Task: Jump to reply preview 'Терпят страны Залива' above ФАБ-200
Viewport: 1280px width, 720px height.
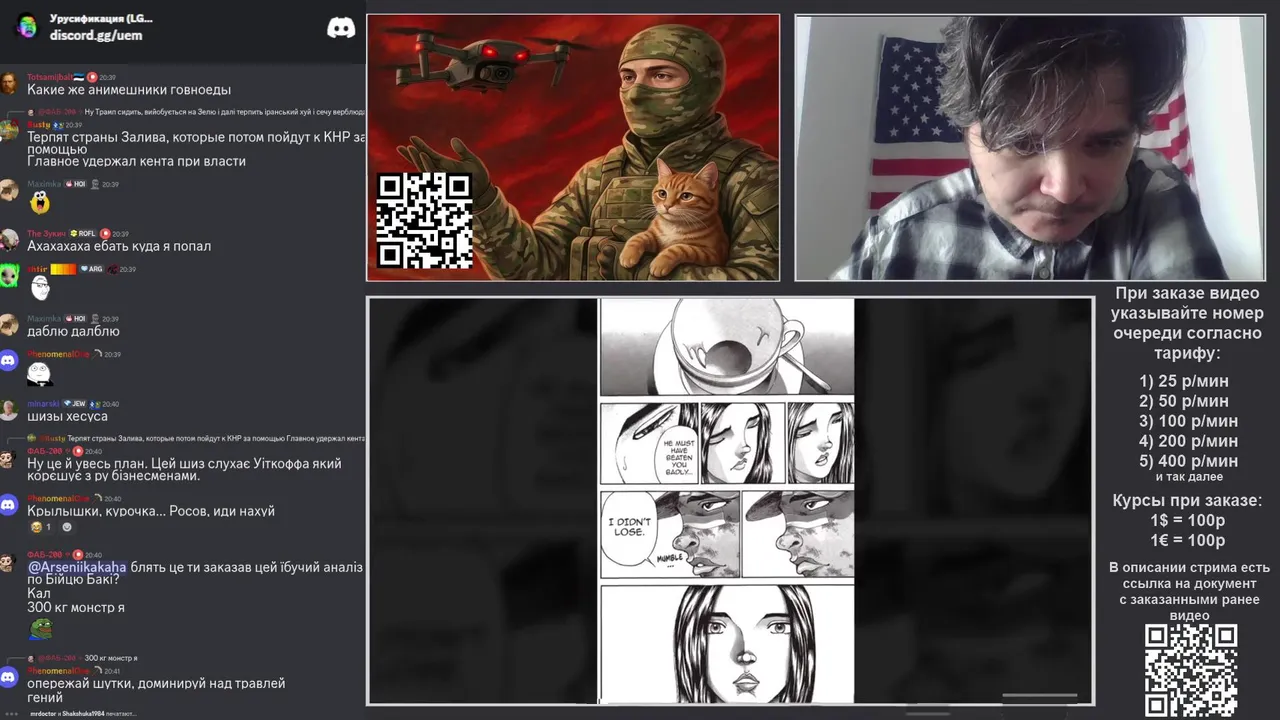Action: click(216, 439)
